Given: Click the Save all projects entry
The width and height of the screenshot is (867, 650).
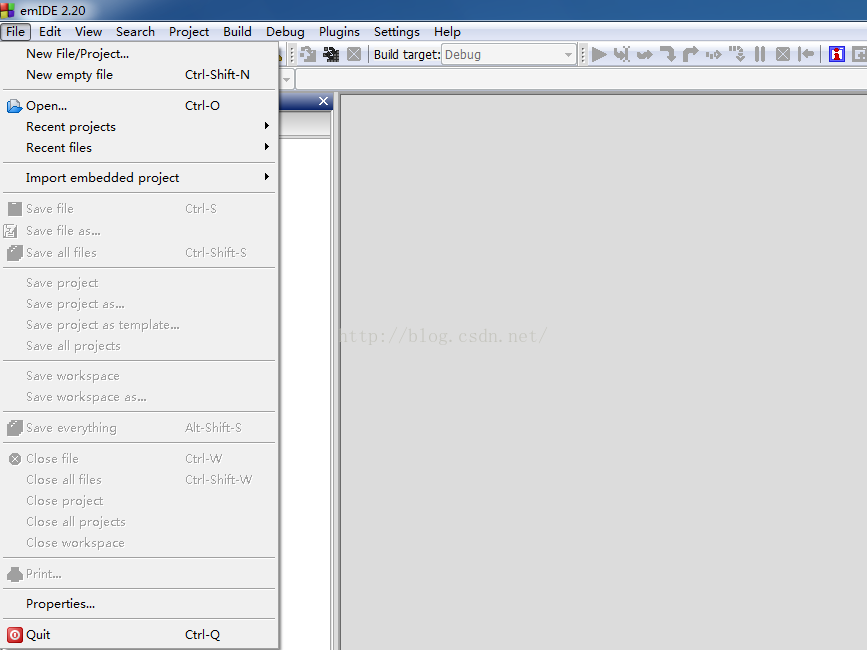Looking at the screenshot, I should pos(139,345).
